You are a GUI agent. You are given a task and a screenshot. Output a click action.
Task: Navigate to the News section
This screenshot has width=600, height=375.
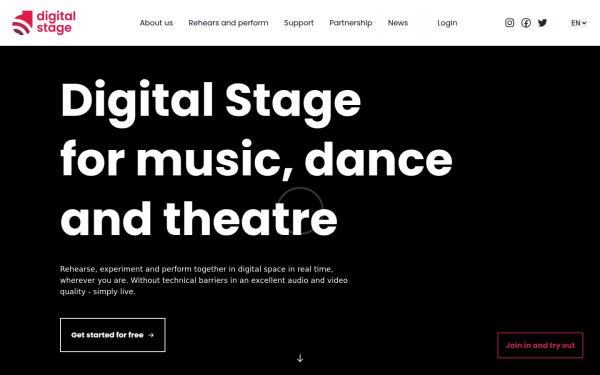coord(398,23)
